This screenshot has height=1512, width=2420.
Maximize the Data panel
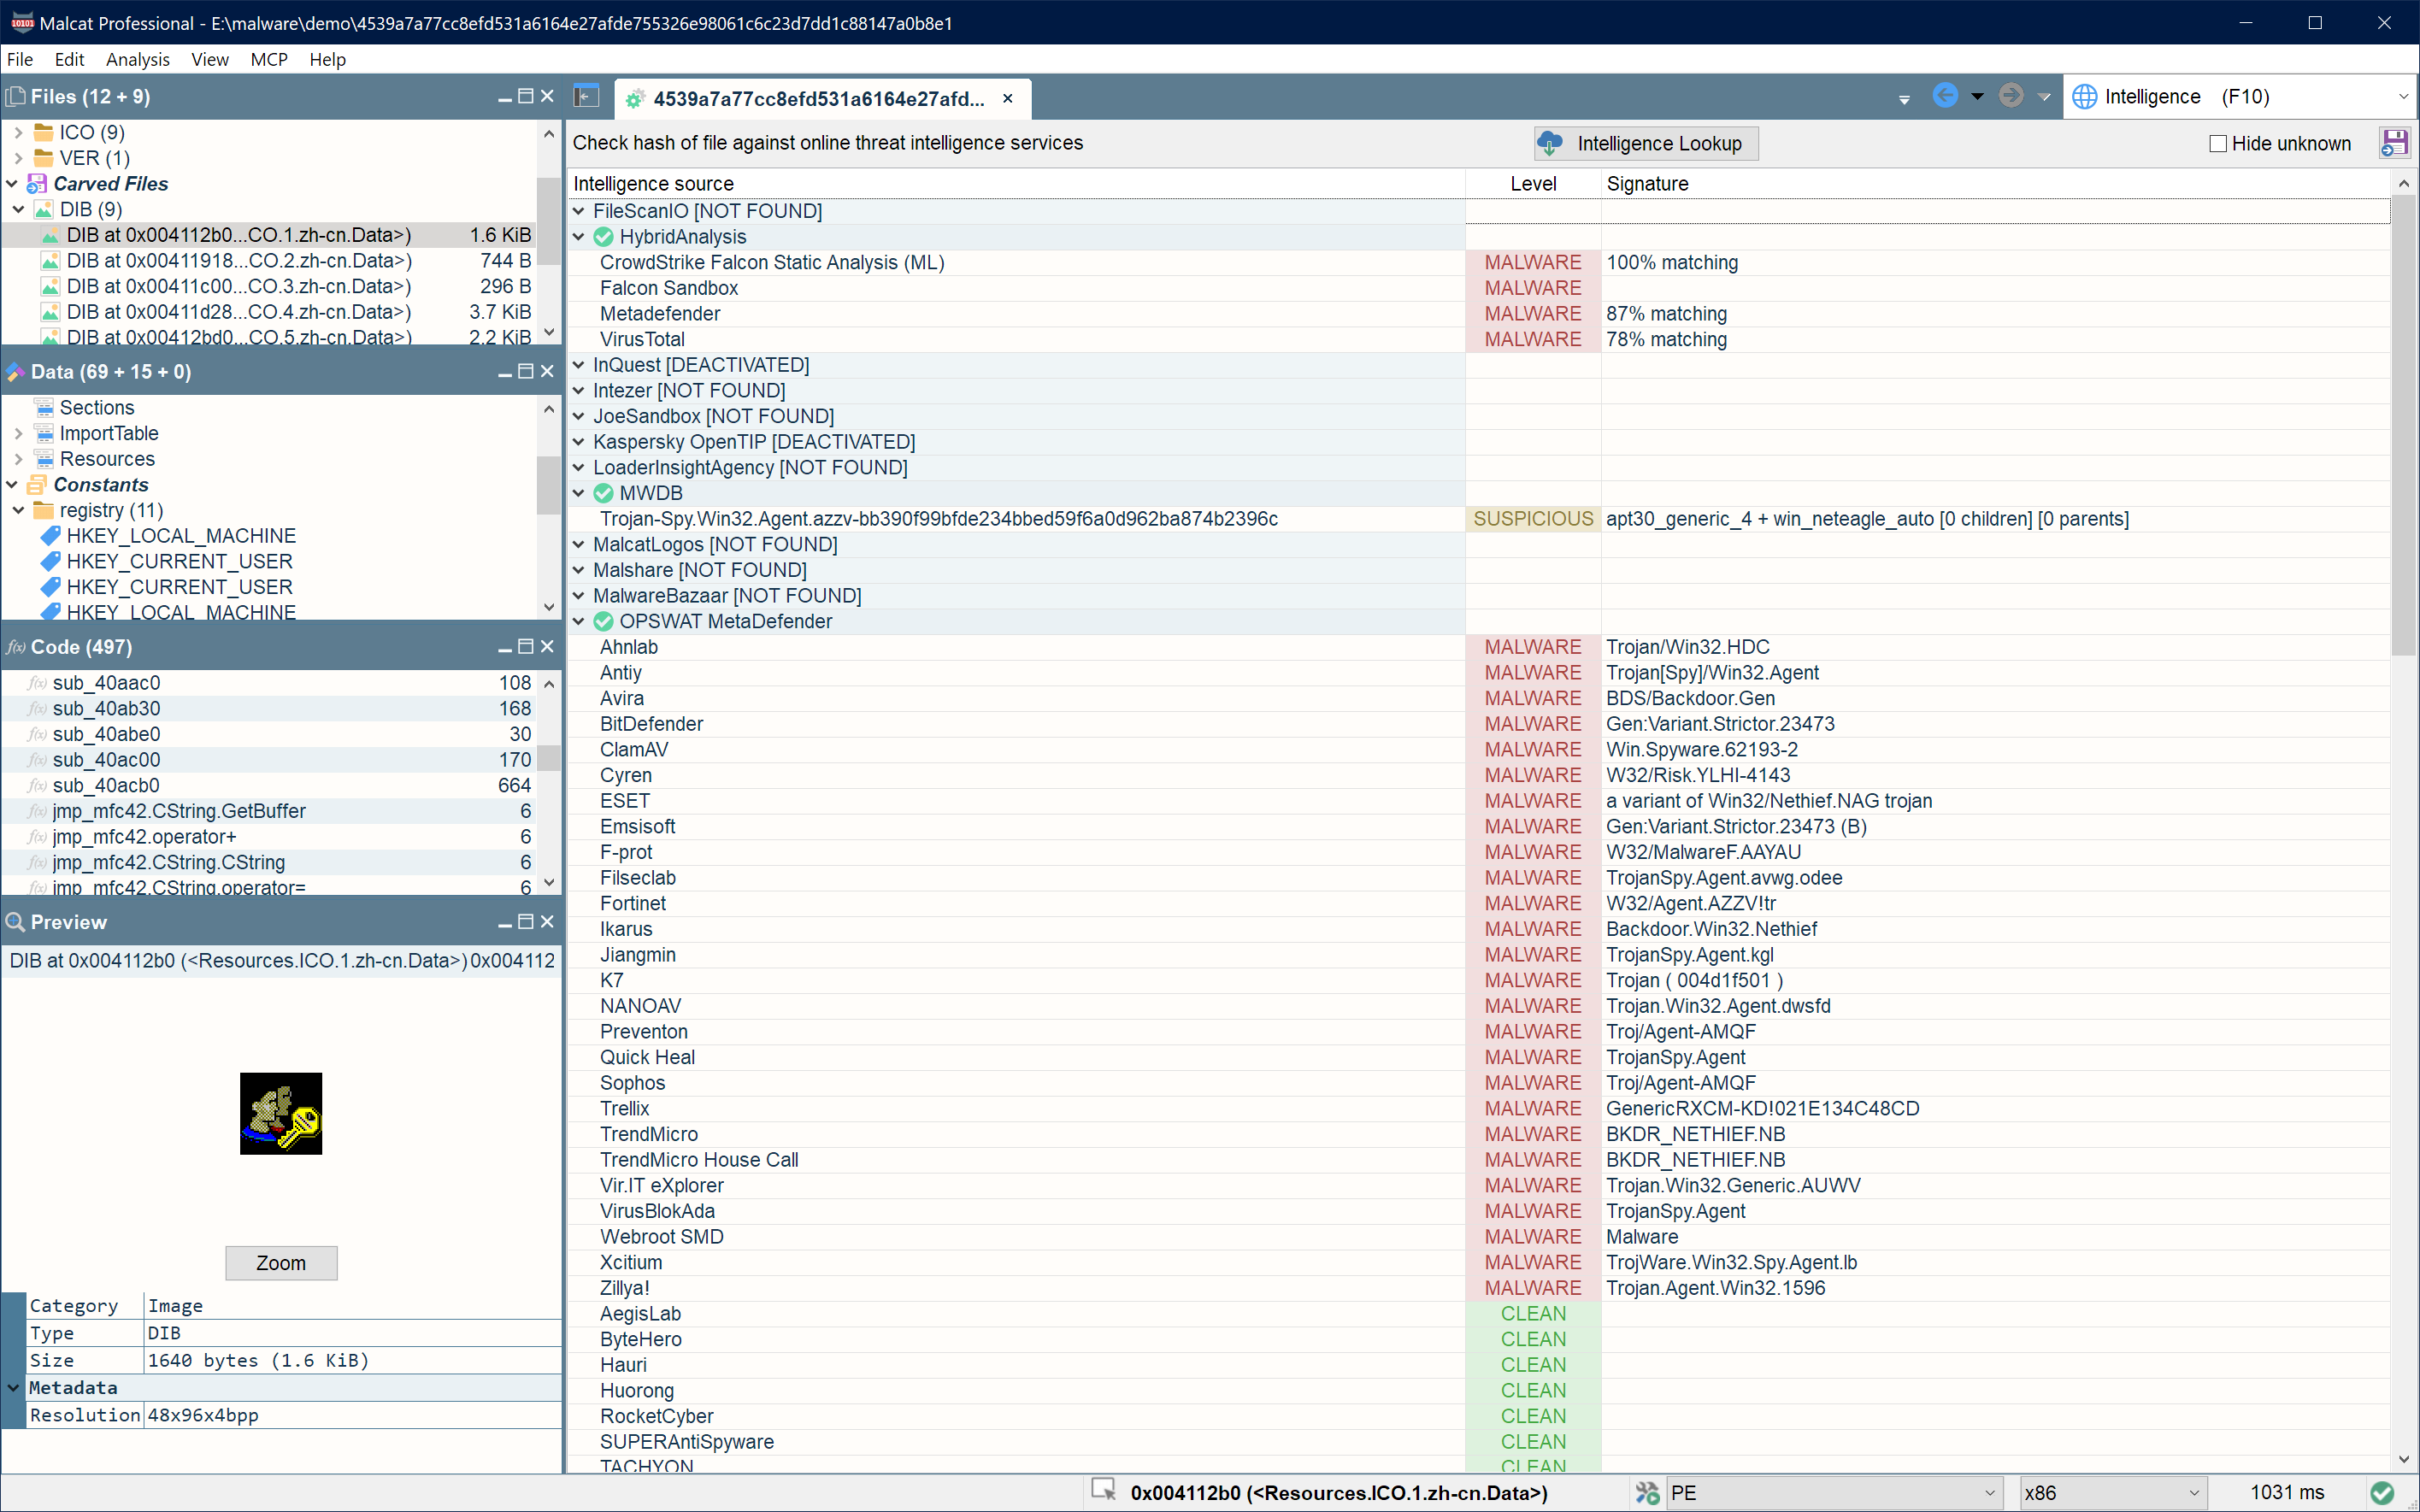[x=526, y=371]
